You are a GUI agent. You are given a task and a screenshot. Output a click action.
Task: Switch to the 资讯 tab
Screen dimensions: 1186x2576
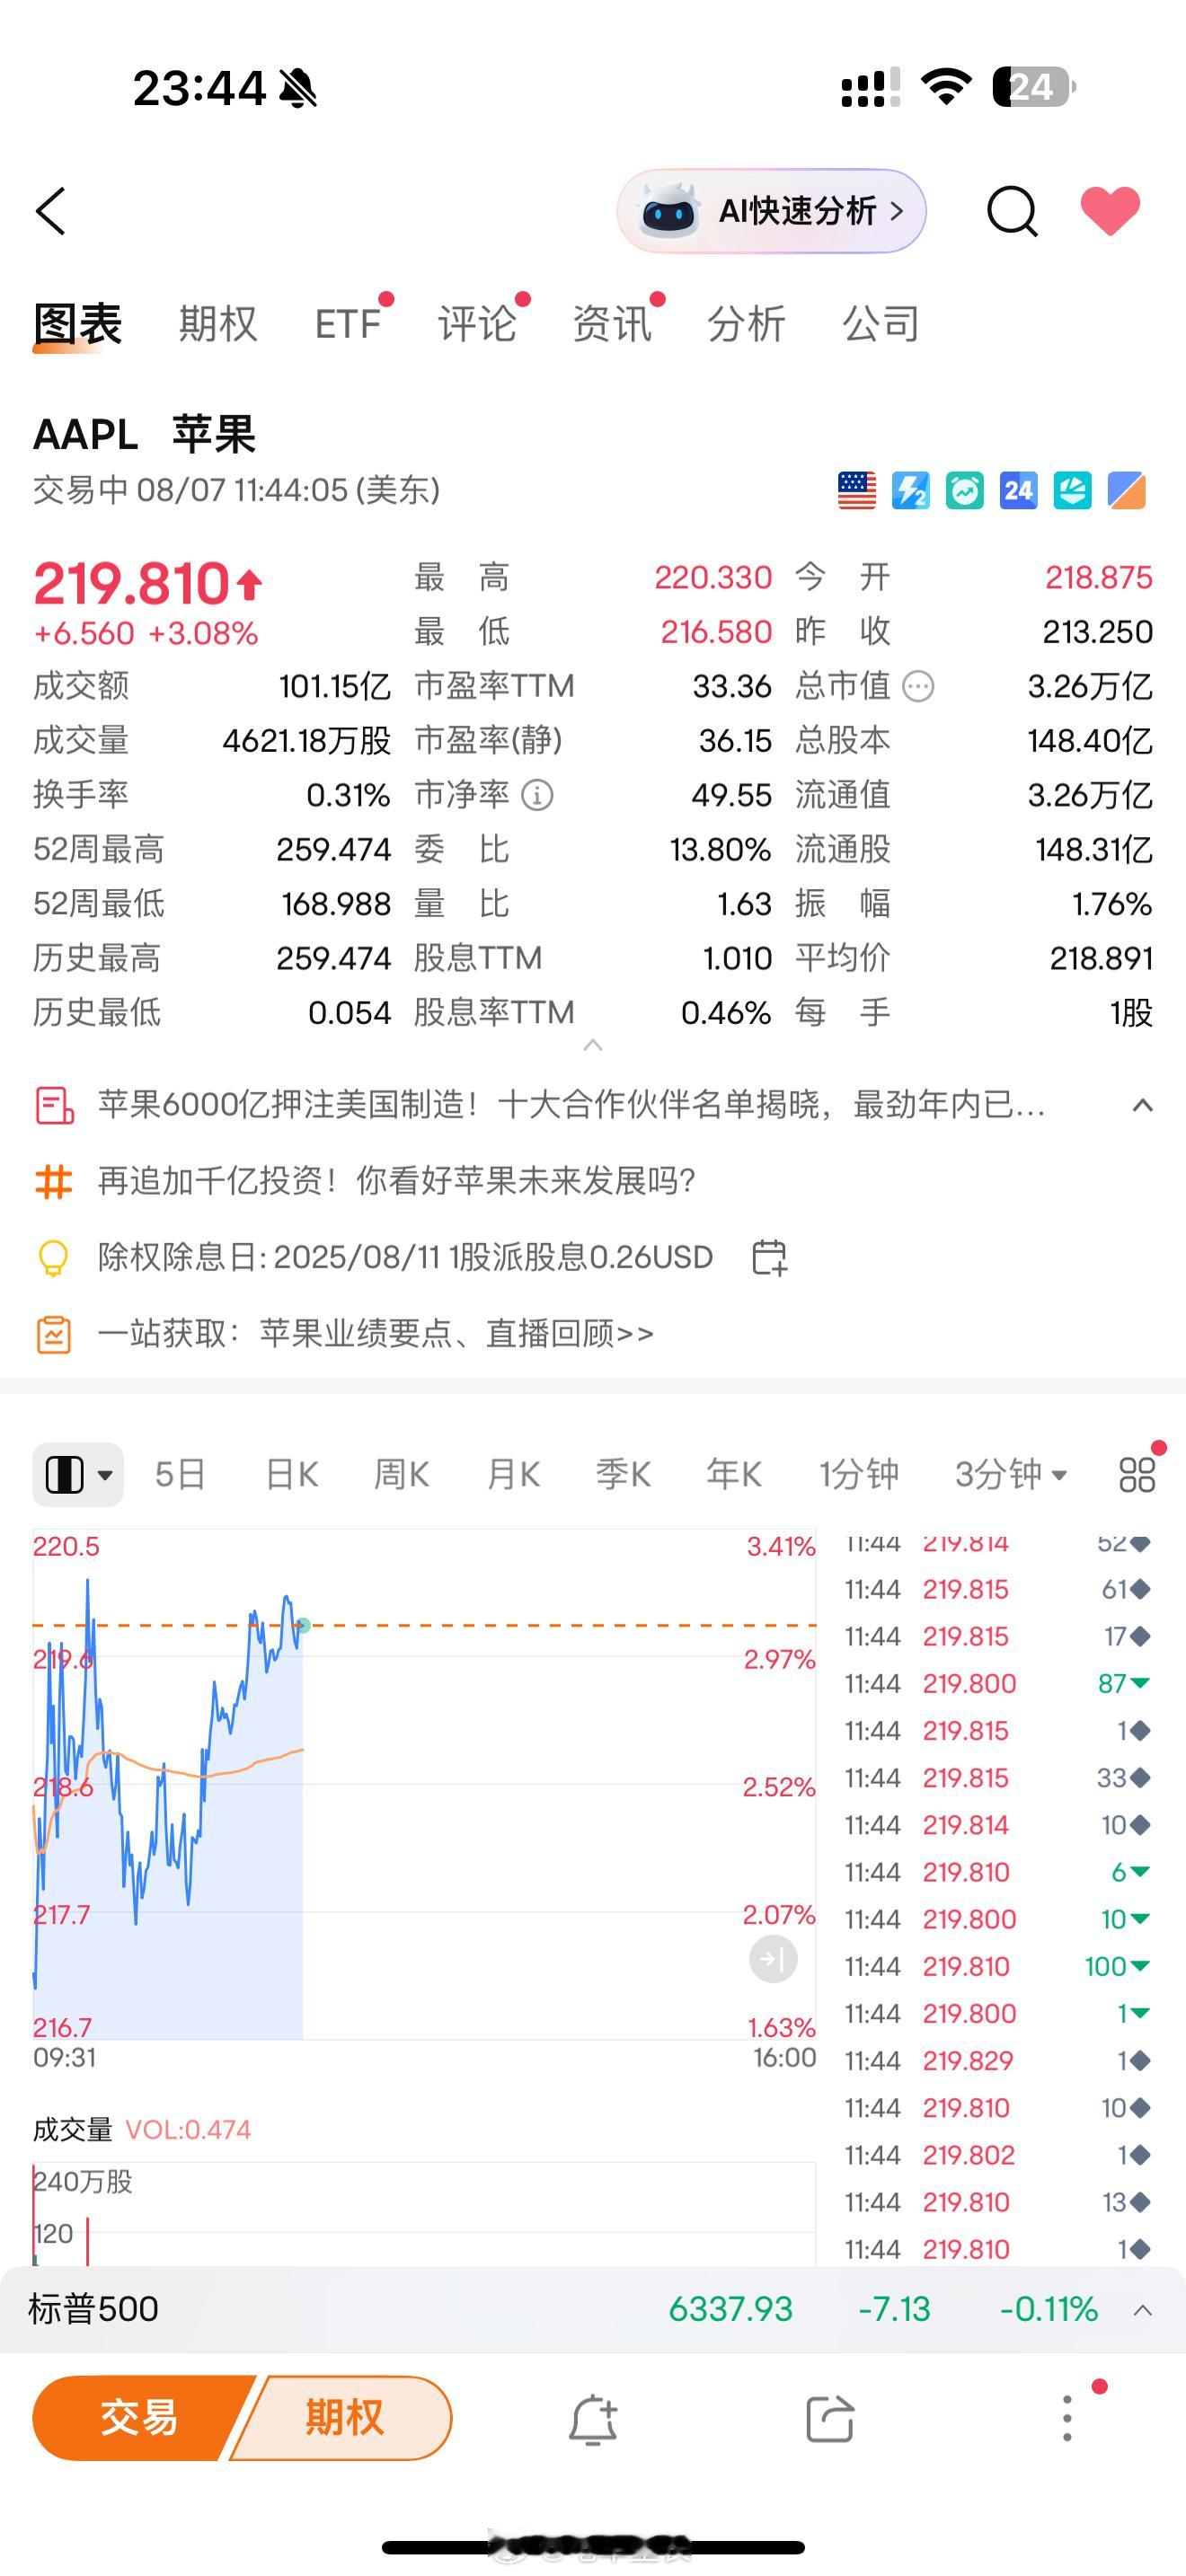(612, 324)
